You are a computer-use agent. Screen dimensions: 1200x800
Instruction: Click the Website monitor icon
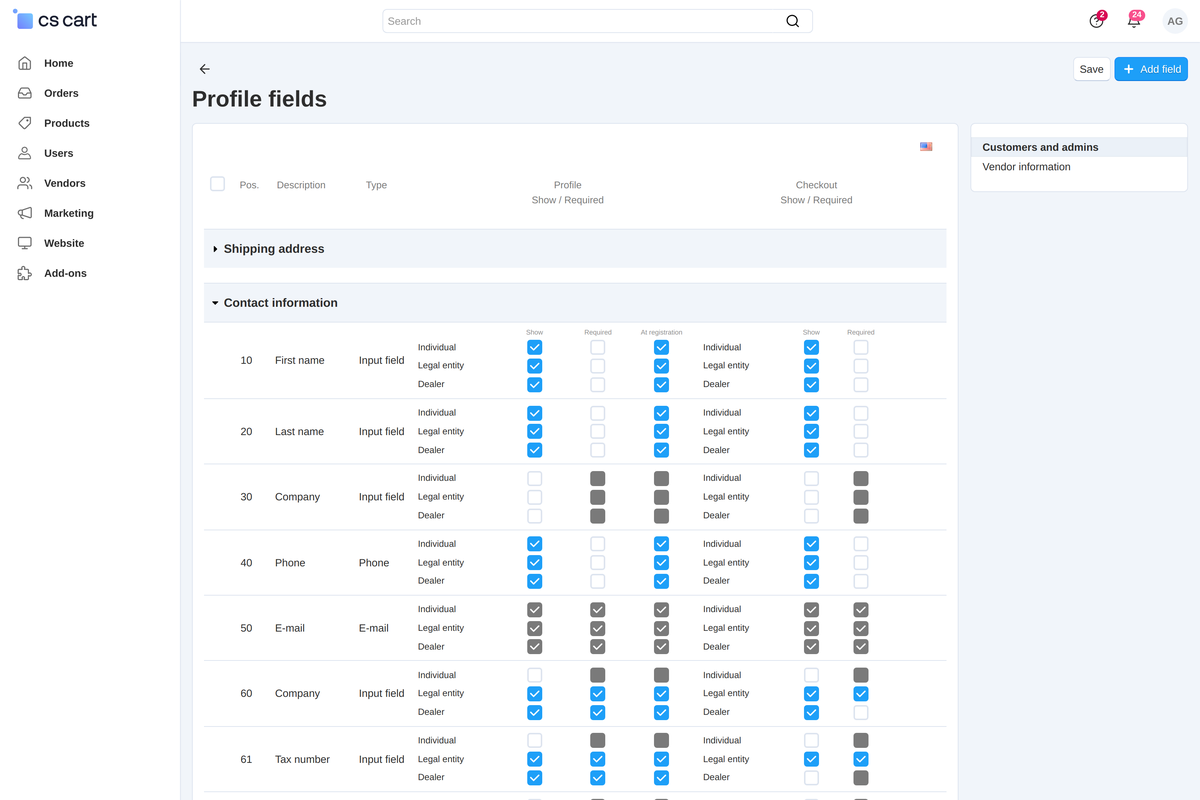[25, 243]
